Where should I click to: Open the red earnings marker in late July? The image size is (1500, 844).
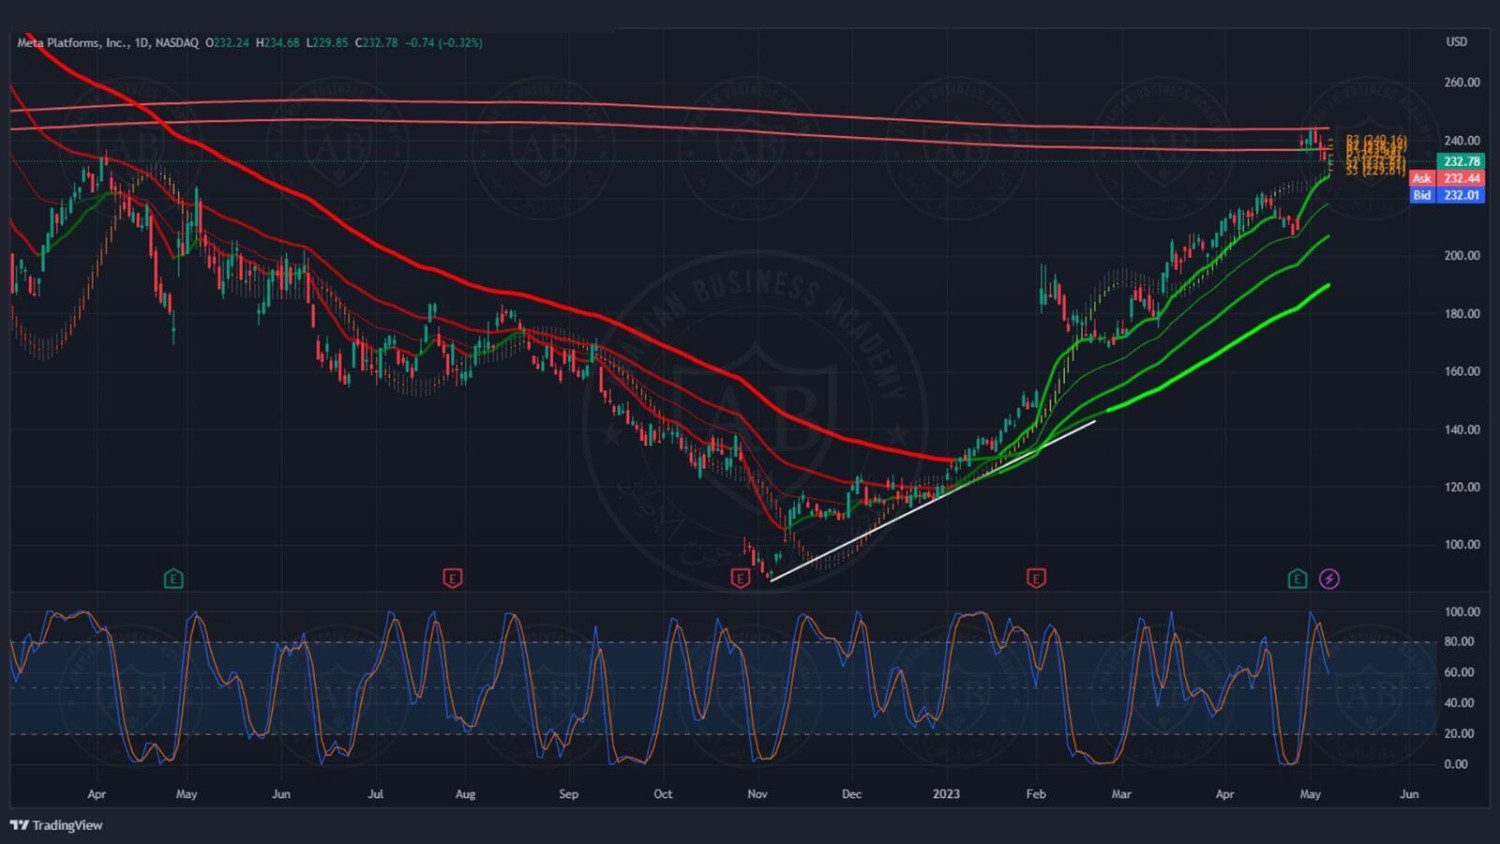click(452, 578)
